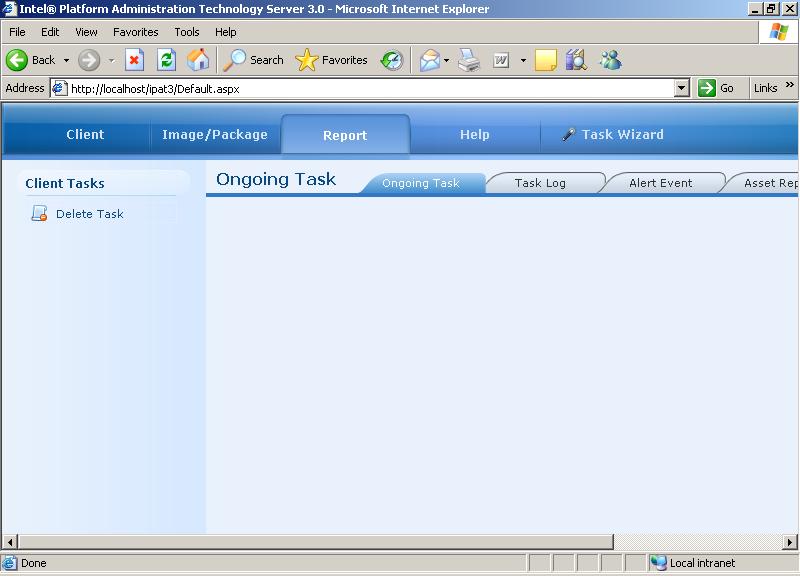This screenshot has width=800, height=576.
Task: Refresh the page using the toolbar icon
Action: click(167, 60)
